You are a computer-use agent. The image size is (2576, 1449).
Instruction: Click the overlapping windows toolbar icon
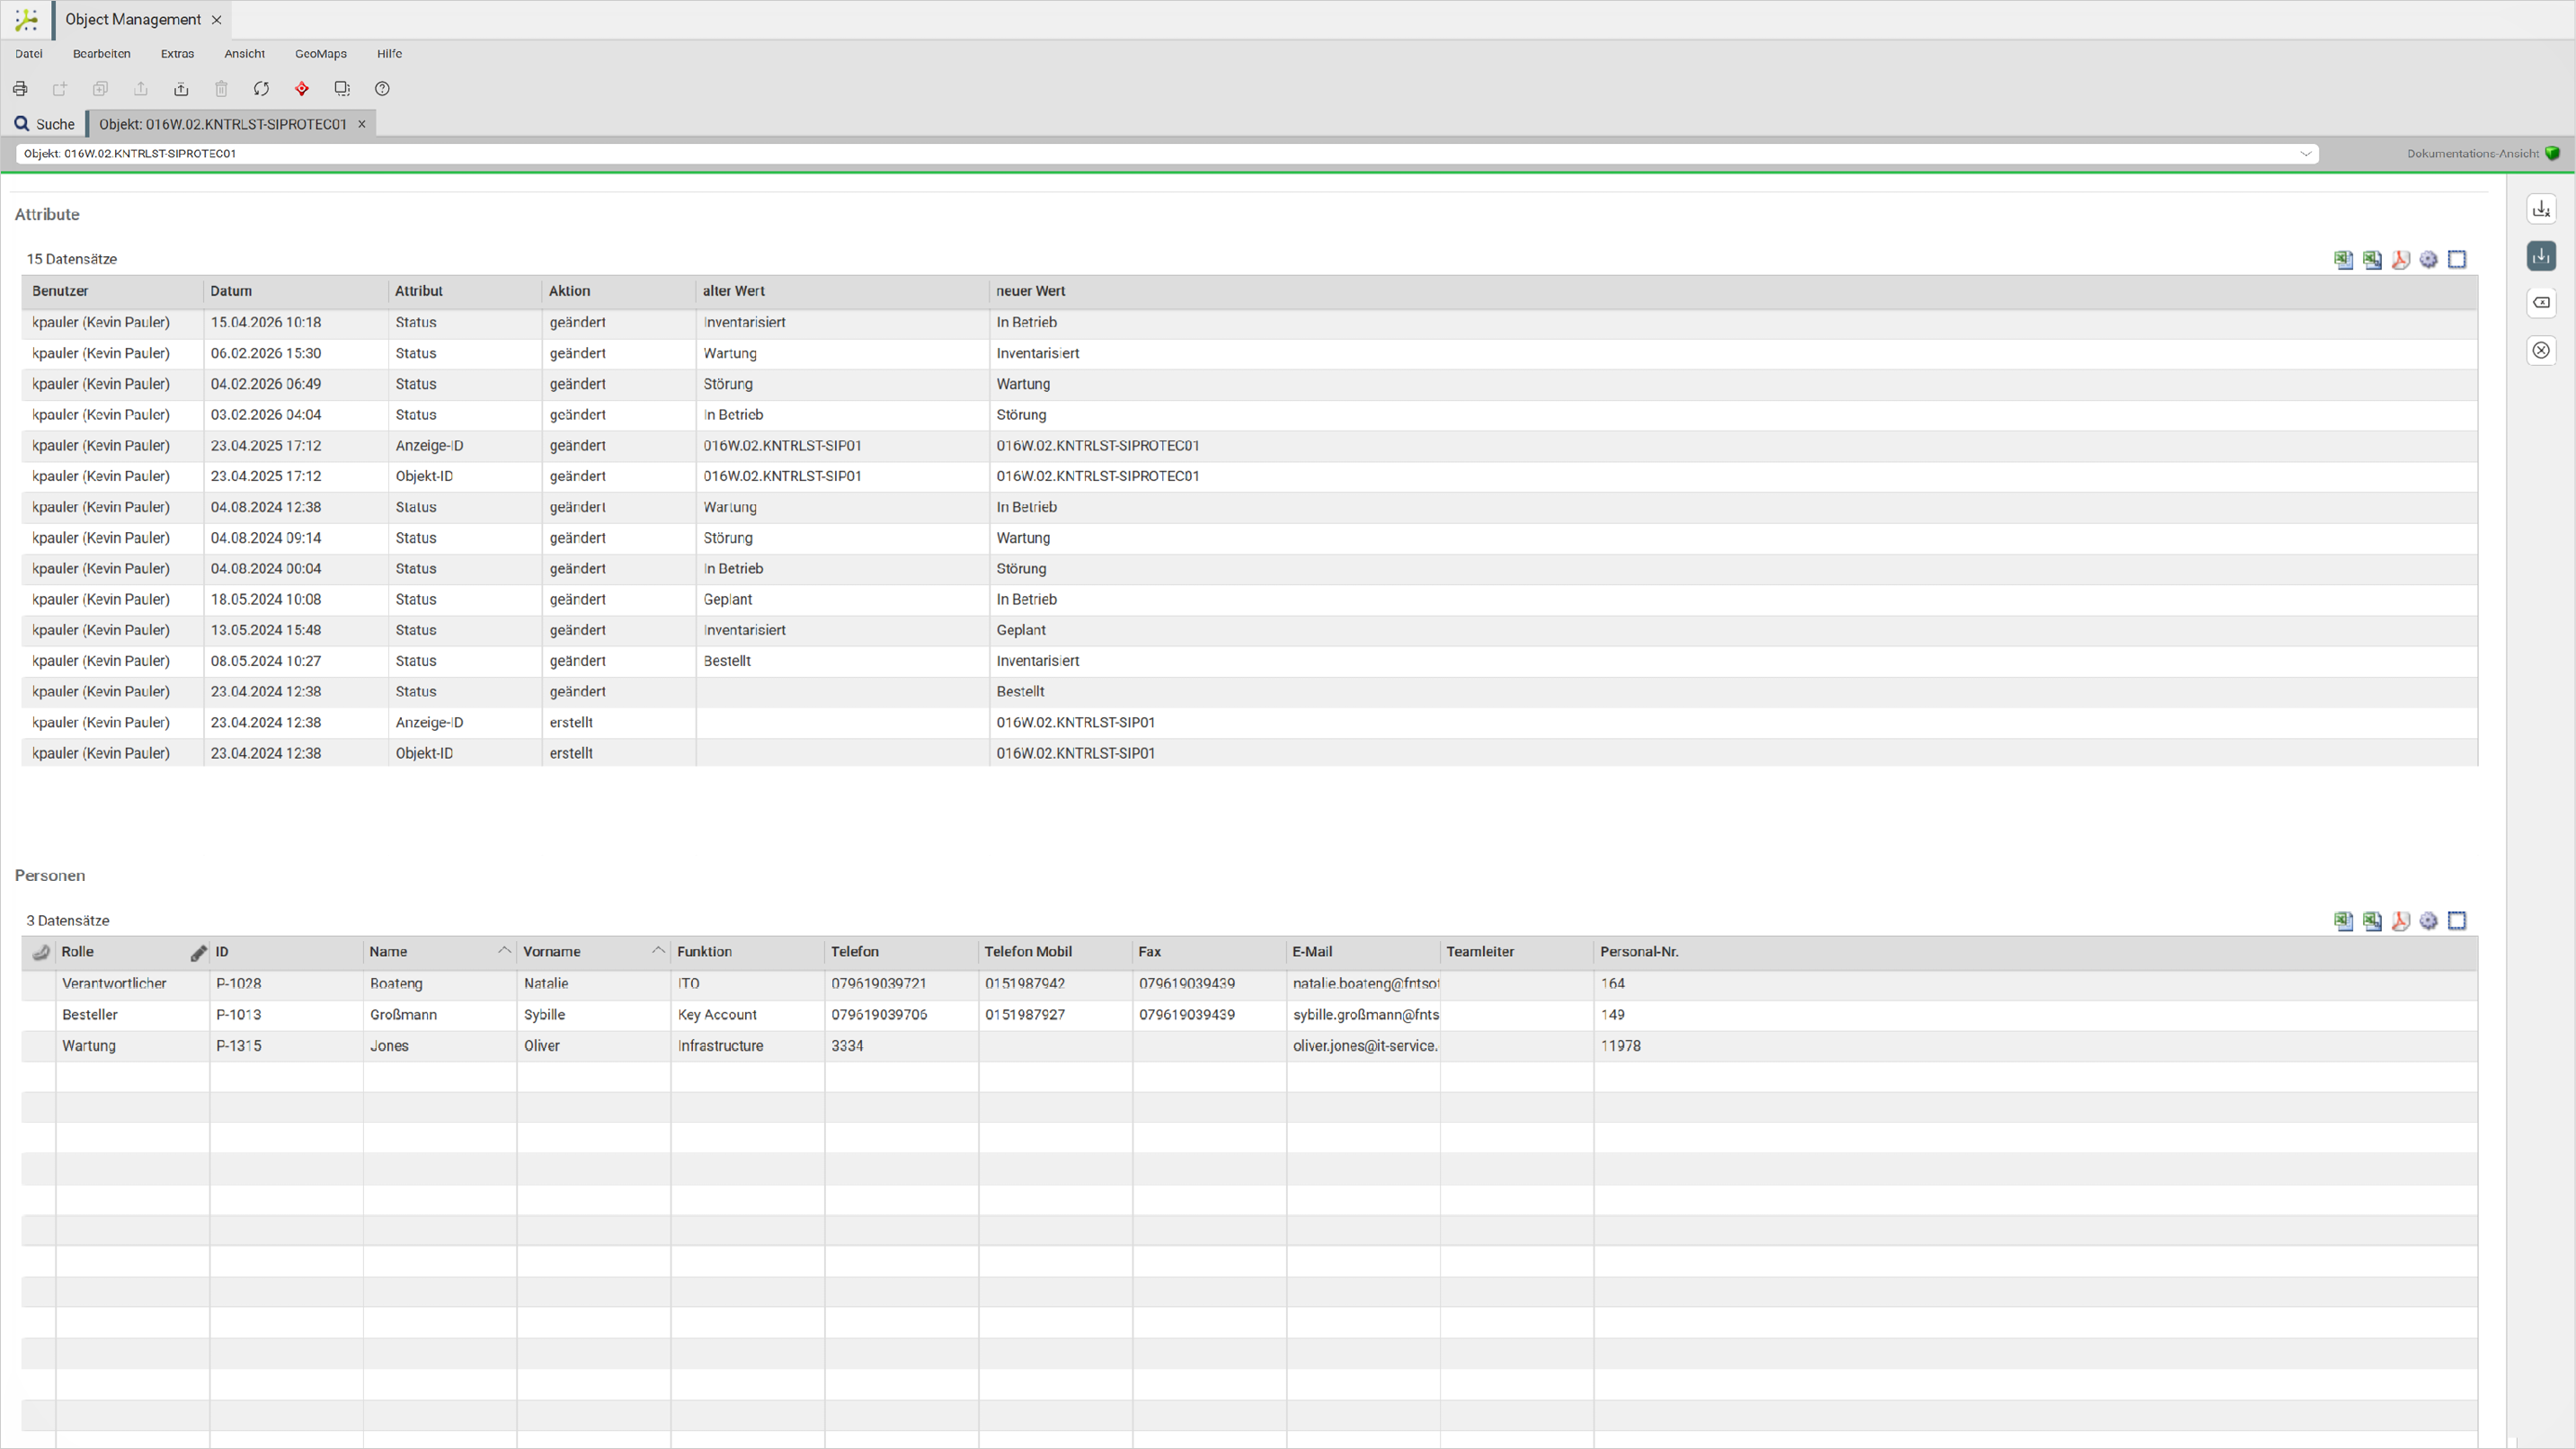[x=342, y=89]
